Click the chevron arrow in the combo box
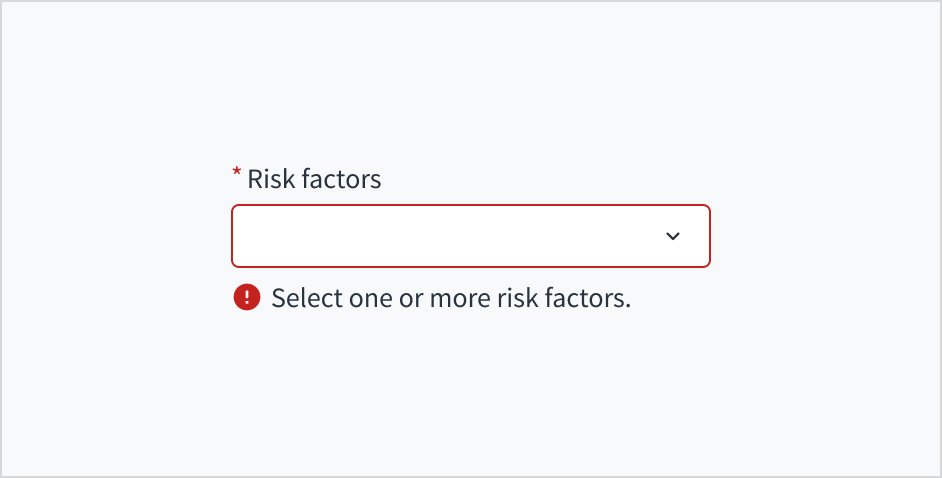The image size is (942, 478). [x=673, y=236]
